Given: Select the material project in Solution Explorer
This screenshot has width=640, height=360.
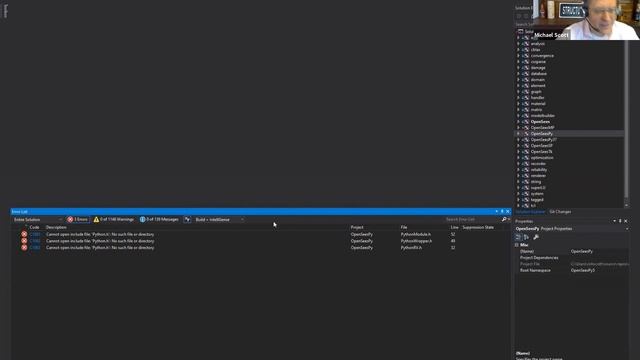Looking at the screenshot, I should (538, 104).
